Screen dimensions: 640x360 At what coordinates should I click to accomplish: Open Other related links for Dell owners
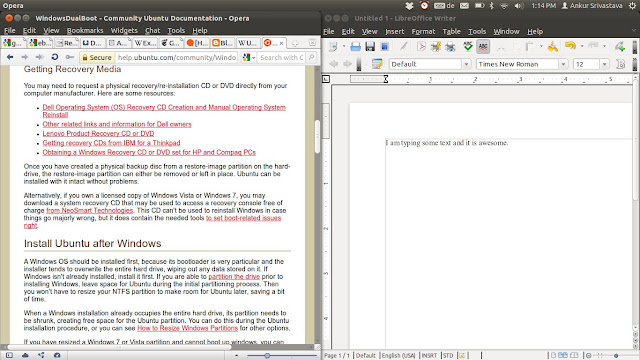click(117, 124)
